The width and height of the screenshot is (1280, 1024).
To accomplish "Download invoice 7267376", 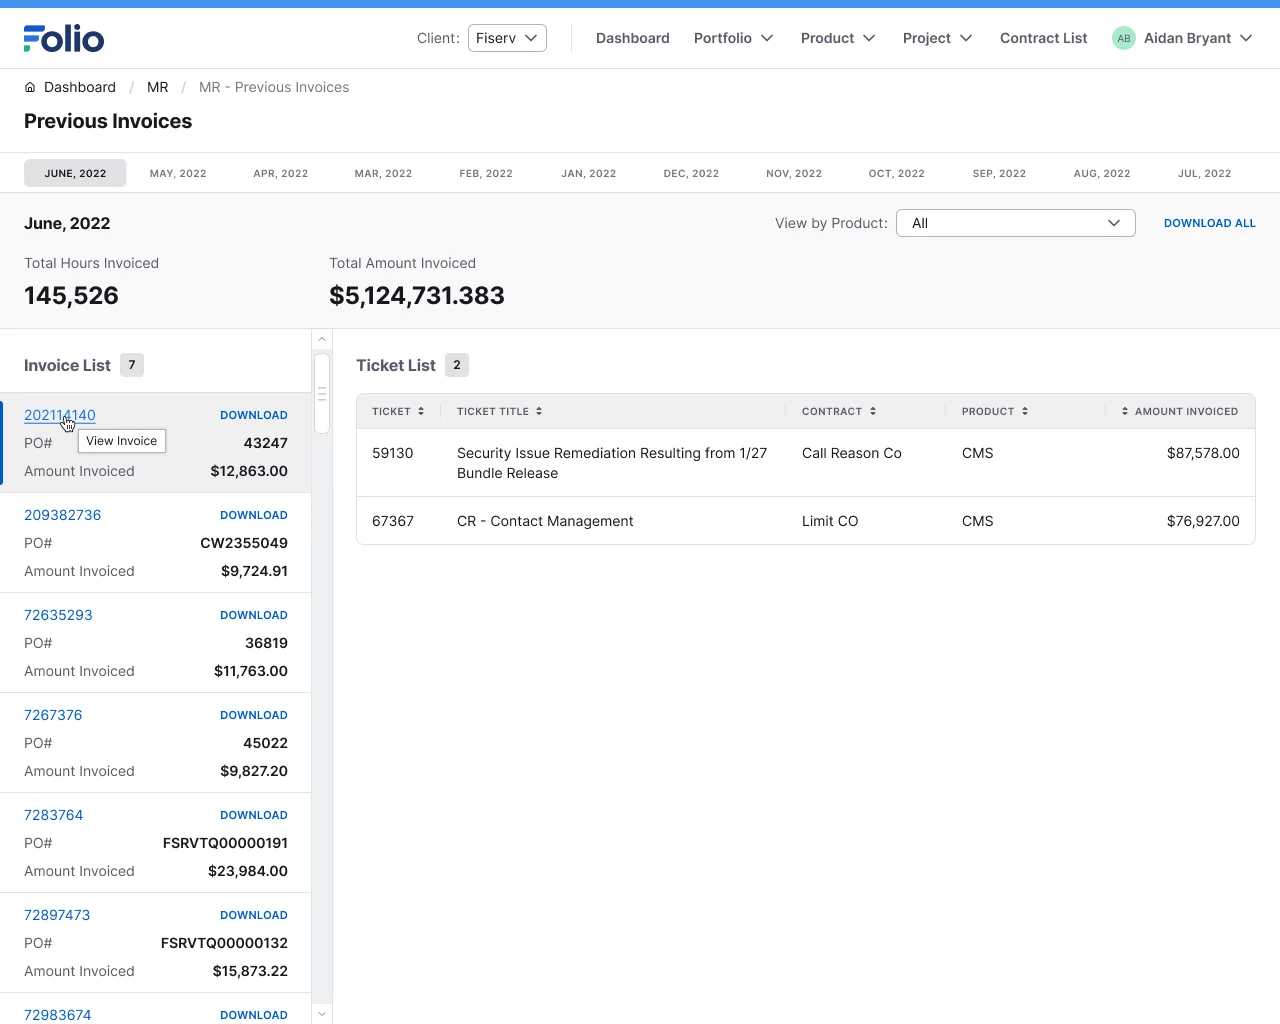I will (x=254, y=715).
